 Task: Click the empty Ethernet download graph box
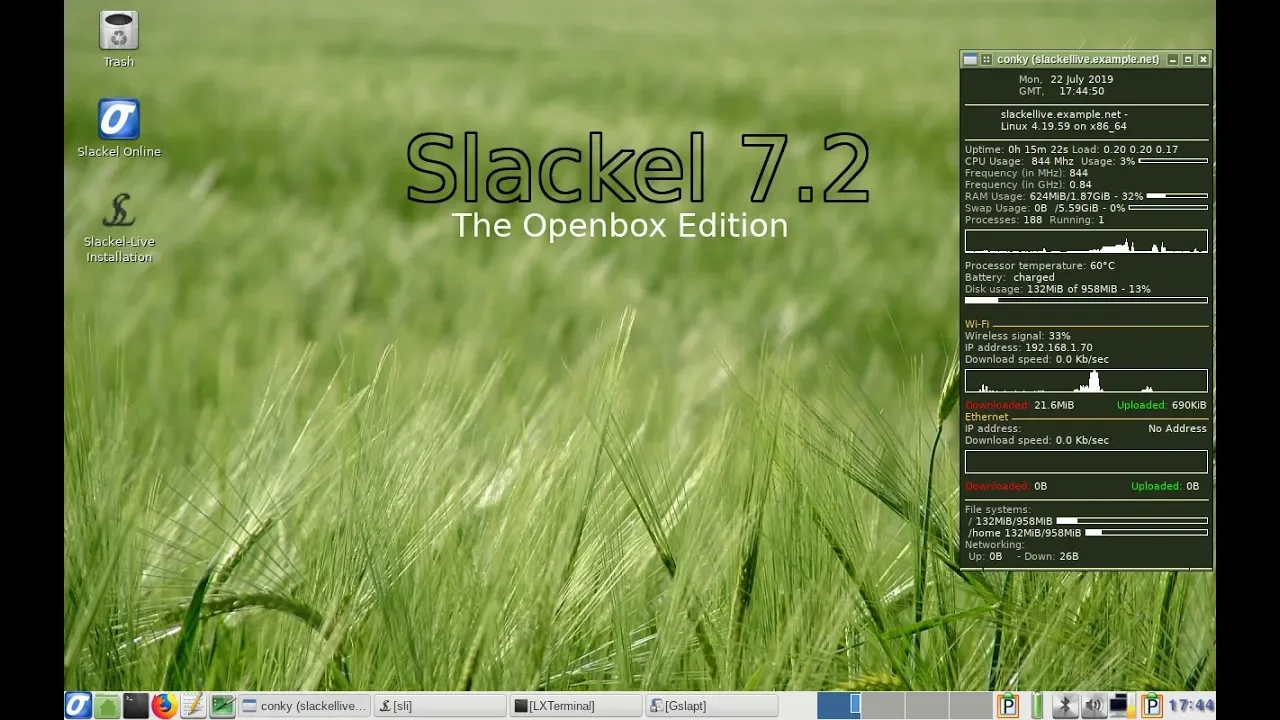pyautogui.click(x=1086, y=461)
